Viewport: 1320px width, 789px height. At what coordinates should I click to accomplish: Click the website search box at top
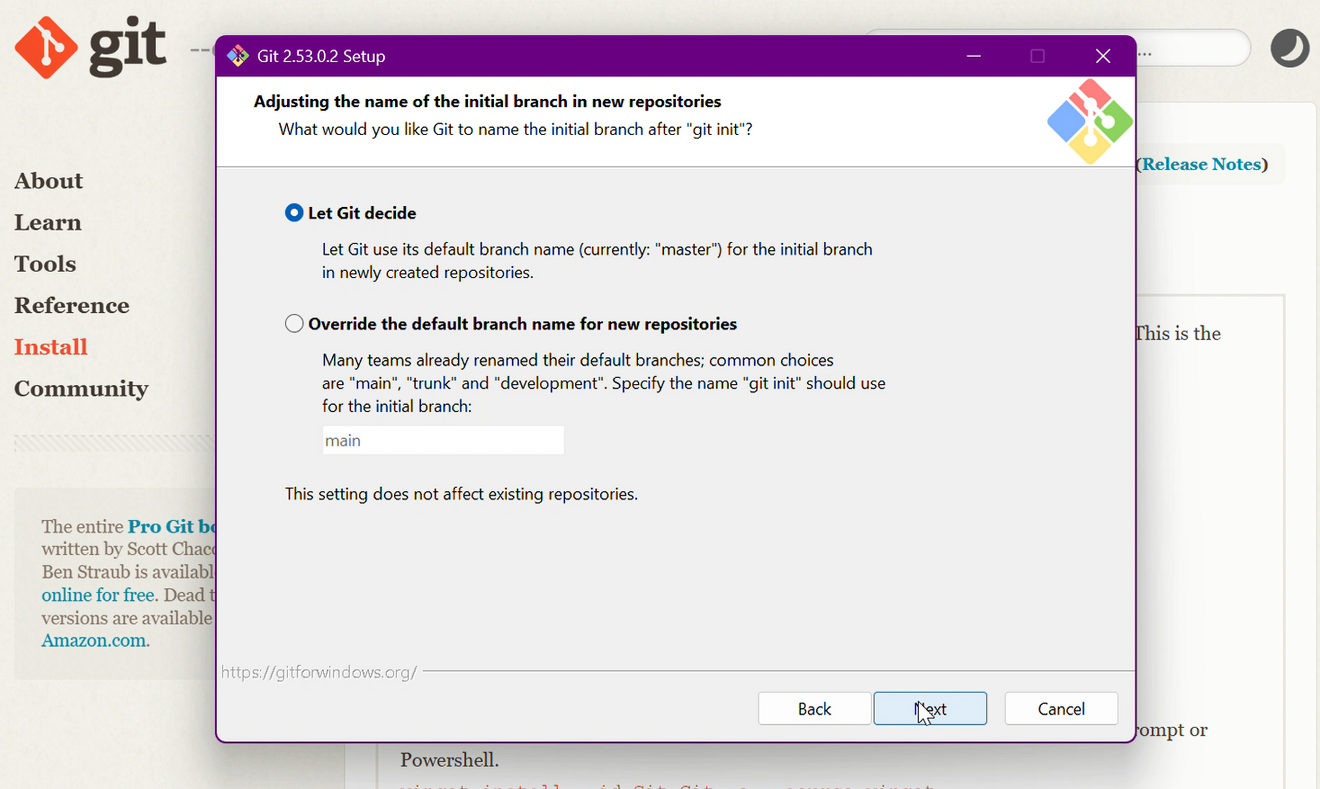tap(1193, 48)
